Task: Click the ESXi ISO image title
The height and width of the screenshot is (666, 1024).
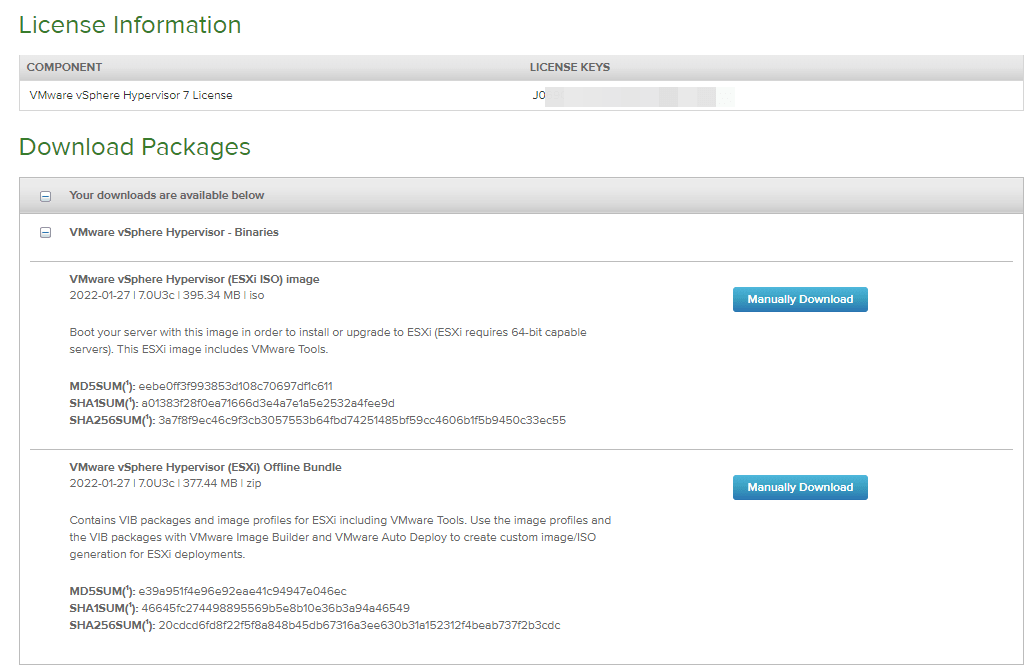Action: [x=194, y=279]
